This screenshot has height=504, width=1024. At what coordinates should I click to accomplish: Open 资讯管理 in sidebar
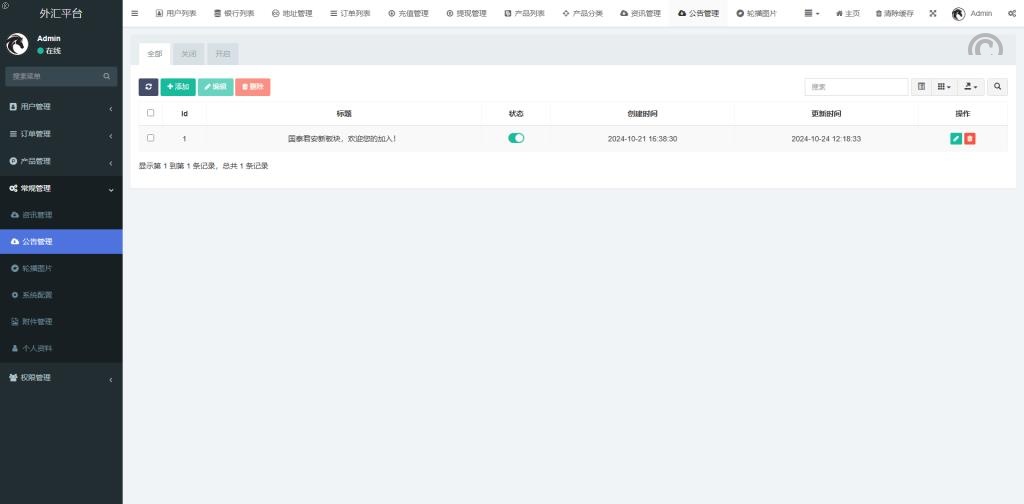tap(61, 215)
